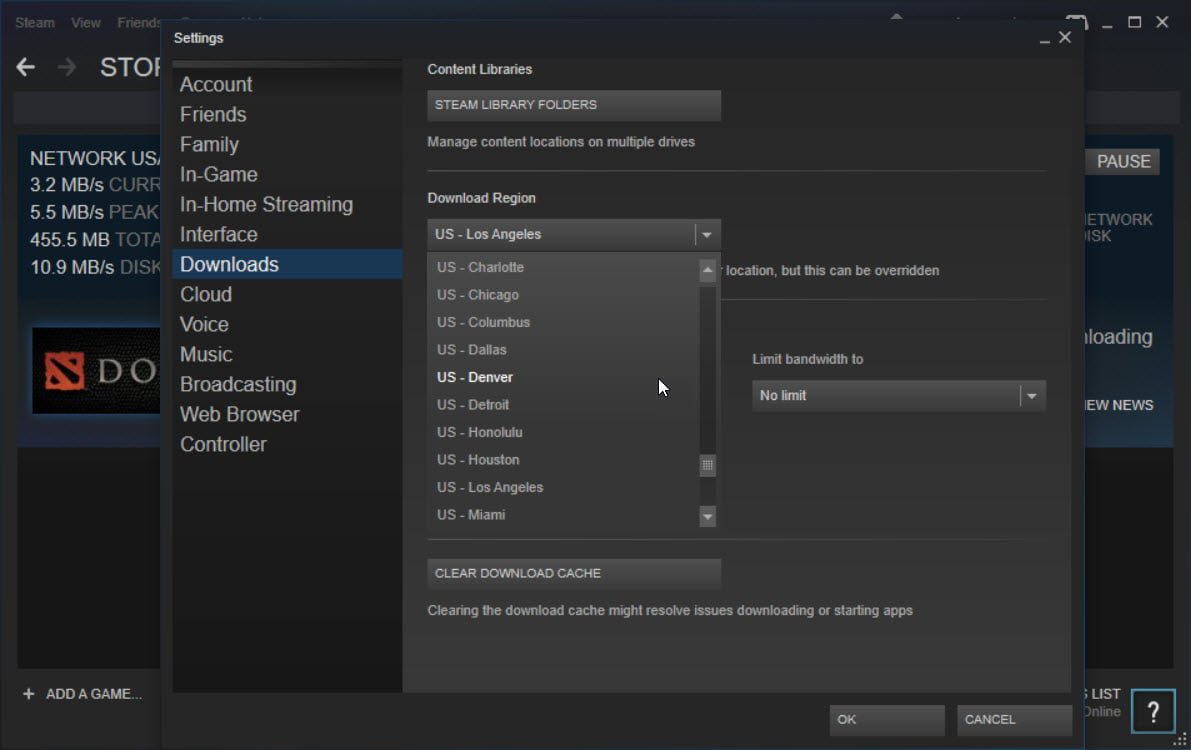Image resolution: width=1191 pixels, height=750 pixels.
Task: Choose US - Dallas region
Action: coord(563,350)
